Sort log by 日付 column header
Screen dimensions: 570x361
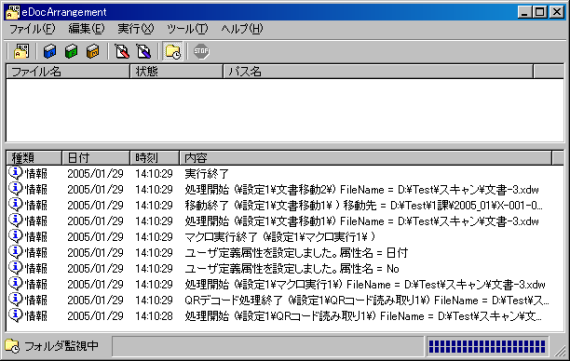(96, 158)
